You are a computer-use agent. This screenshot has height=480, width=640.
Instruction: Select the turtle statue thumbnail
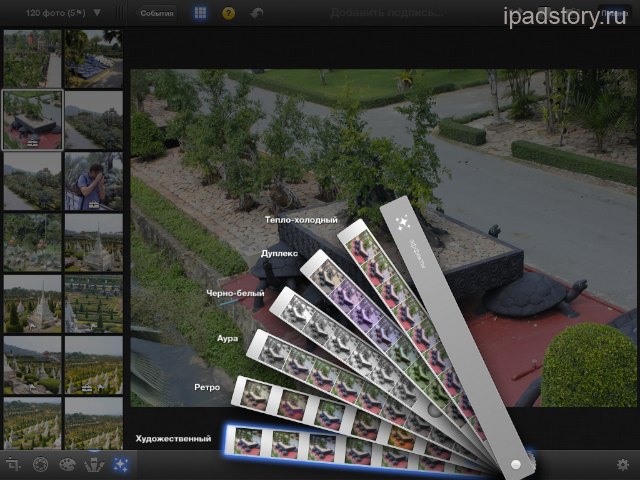(33, 120)
